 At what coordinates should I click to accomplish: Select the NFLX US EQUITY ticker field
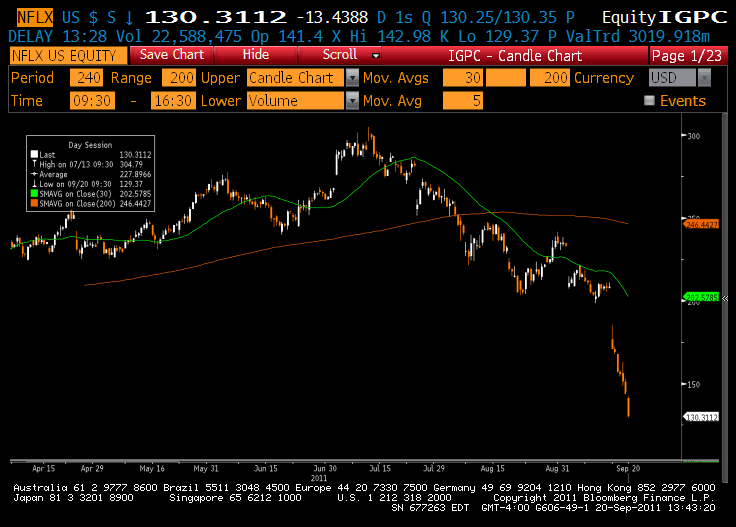(68, 56)
